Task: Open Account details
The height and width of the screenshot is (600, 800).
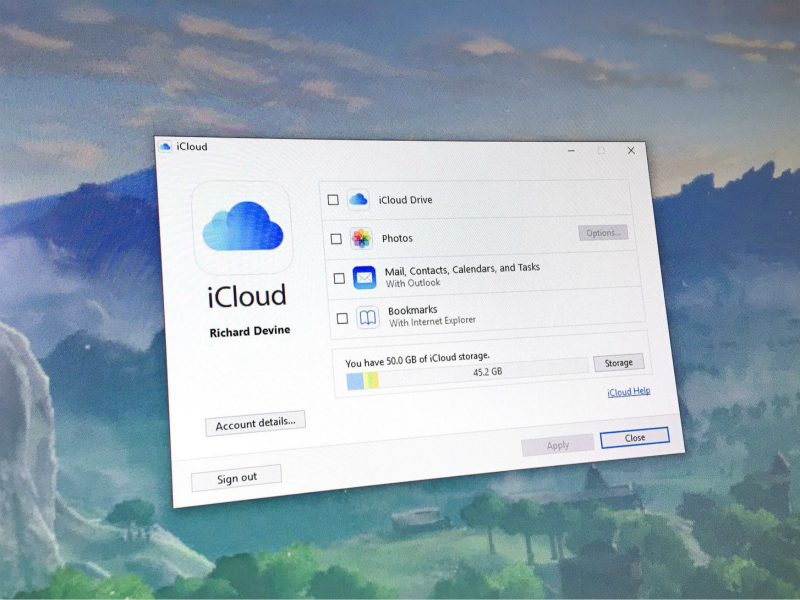Action: [x=255, y=423]
